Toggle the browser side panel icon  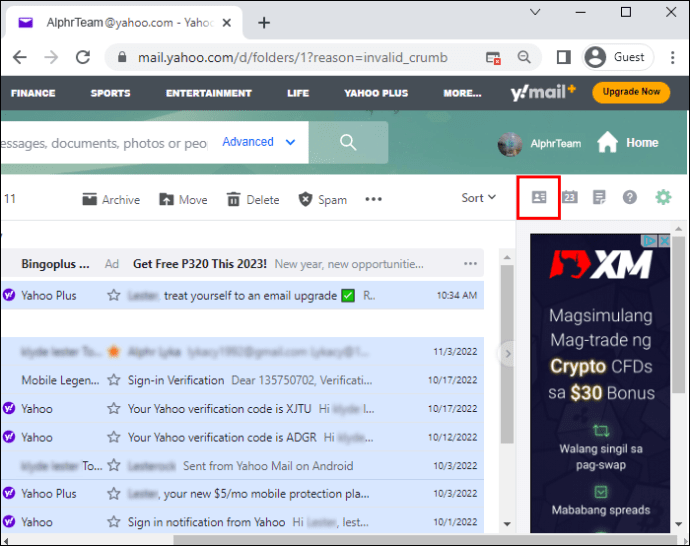pyautogui.click(x=564, y=57)
